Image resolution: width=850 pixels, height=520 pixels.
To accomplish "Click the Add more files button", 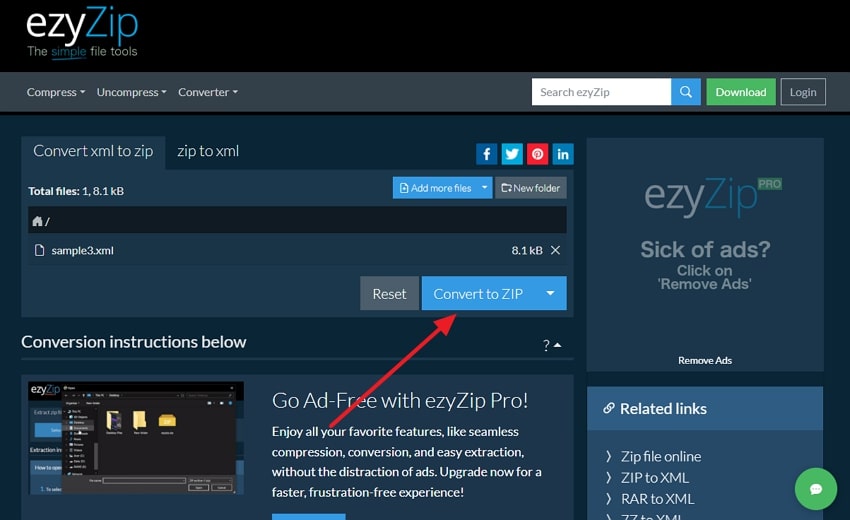I will pyautogui.click(x=435, y=188).
